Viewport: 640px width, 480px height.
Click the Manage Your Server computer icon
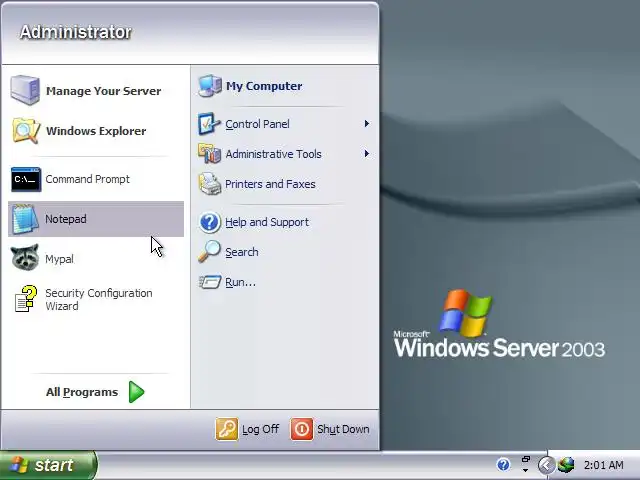click(25, 90)
